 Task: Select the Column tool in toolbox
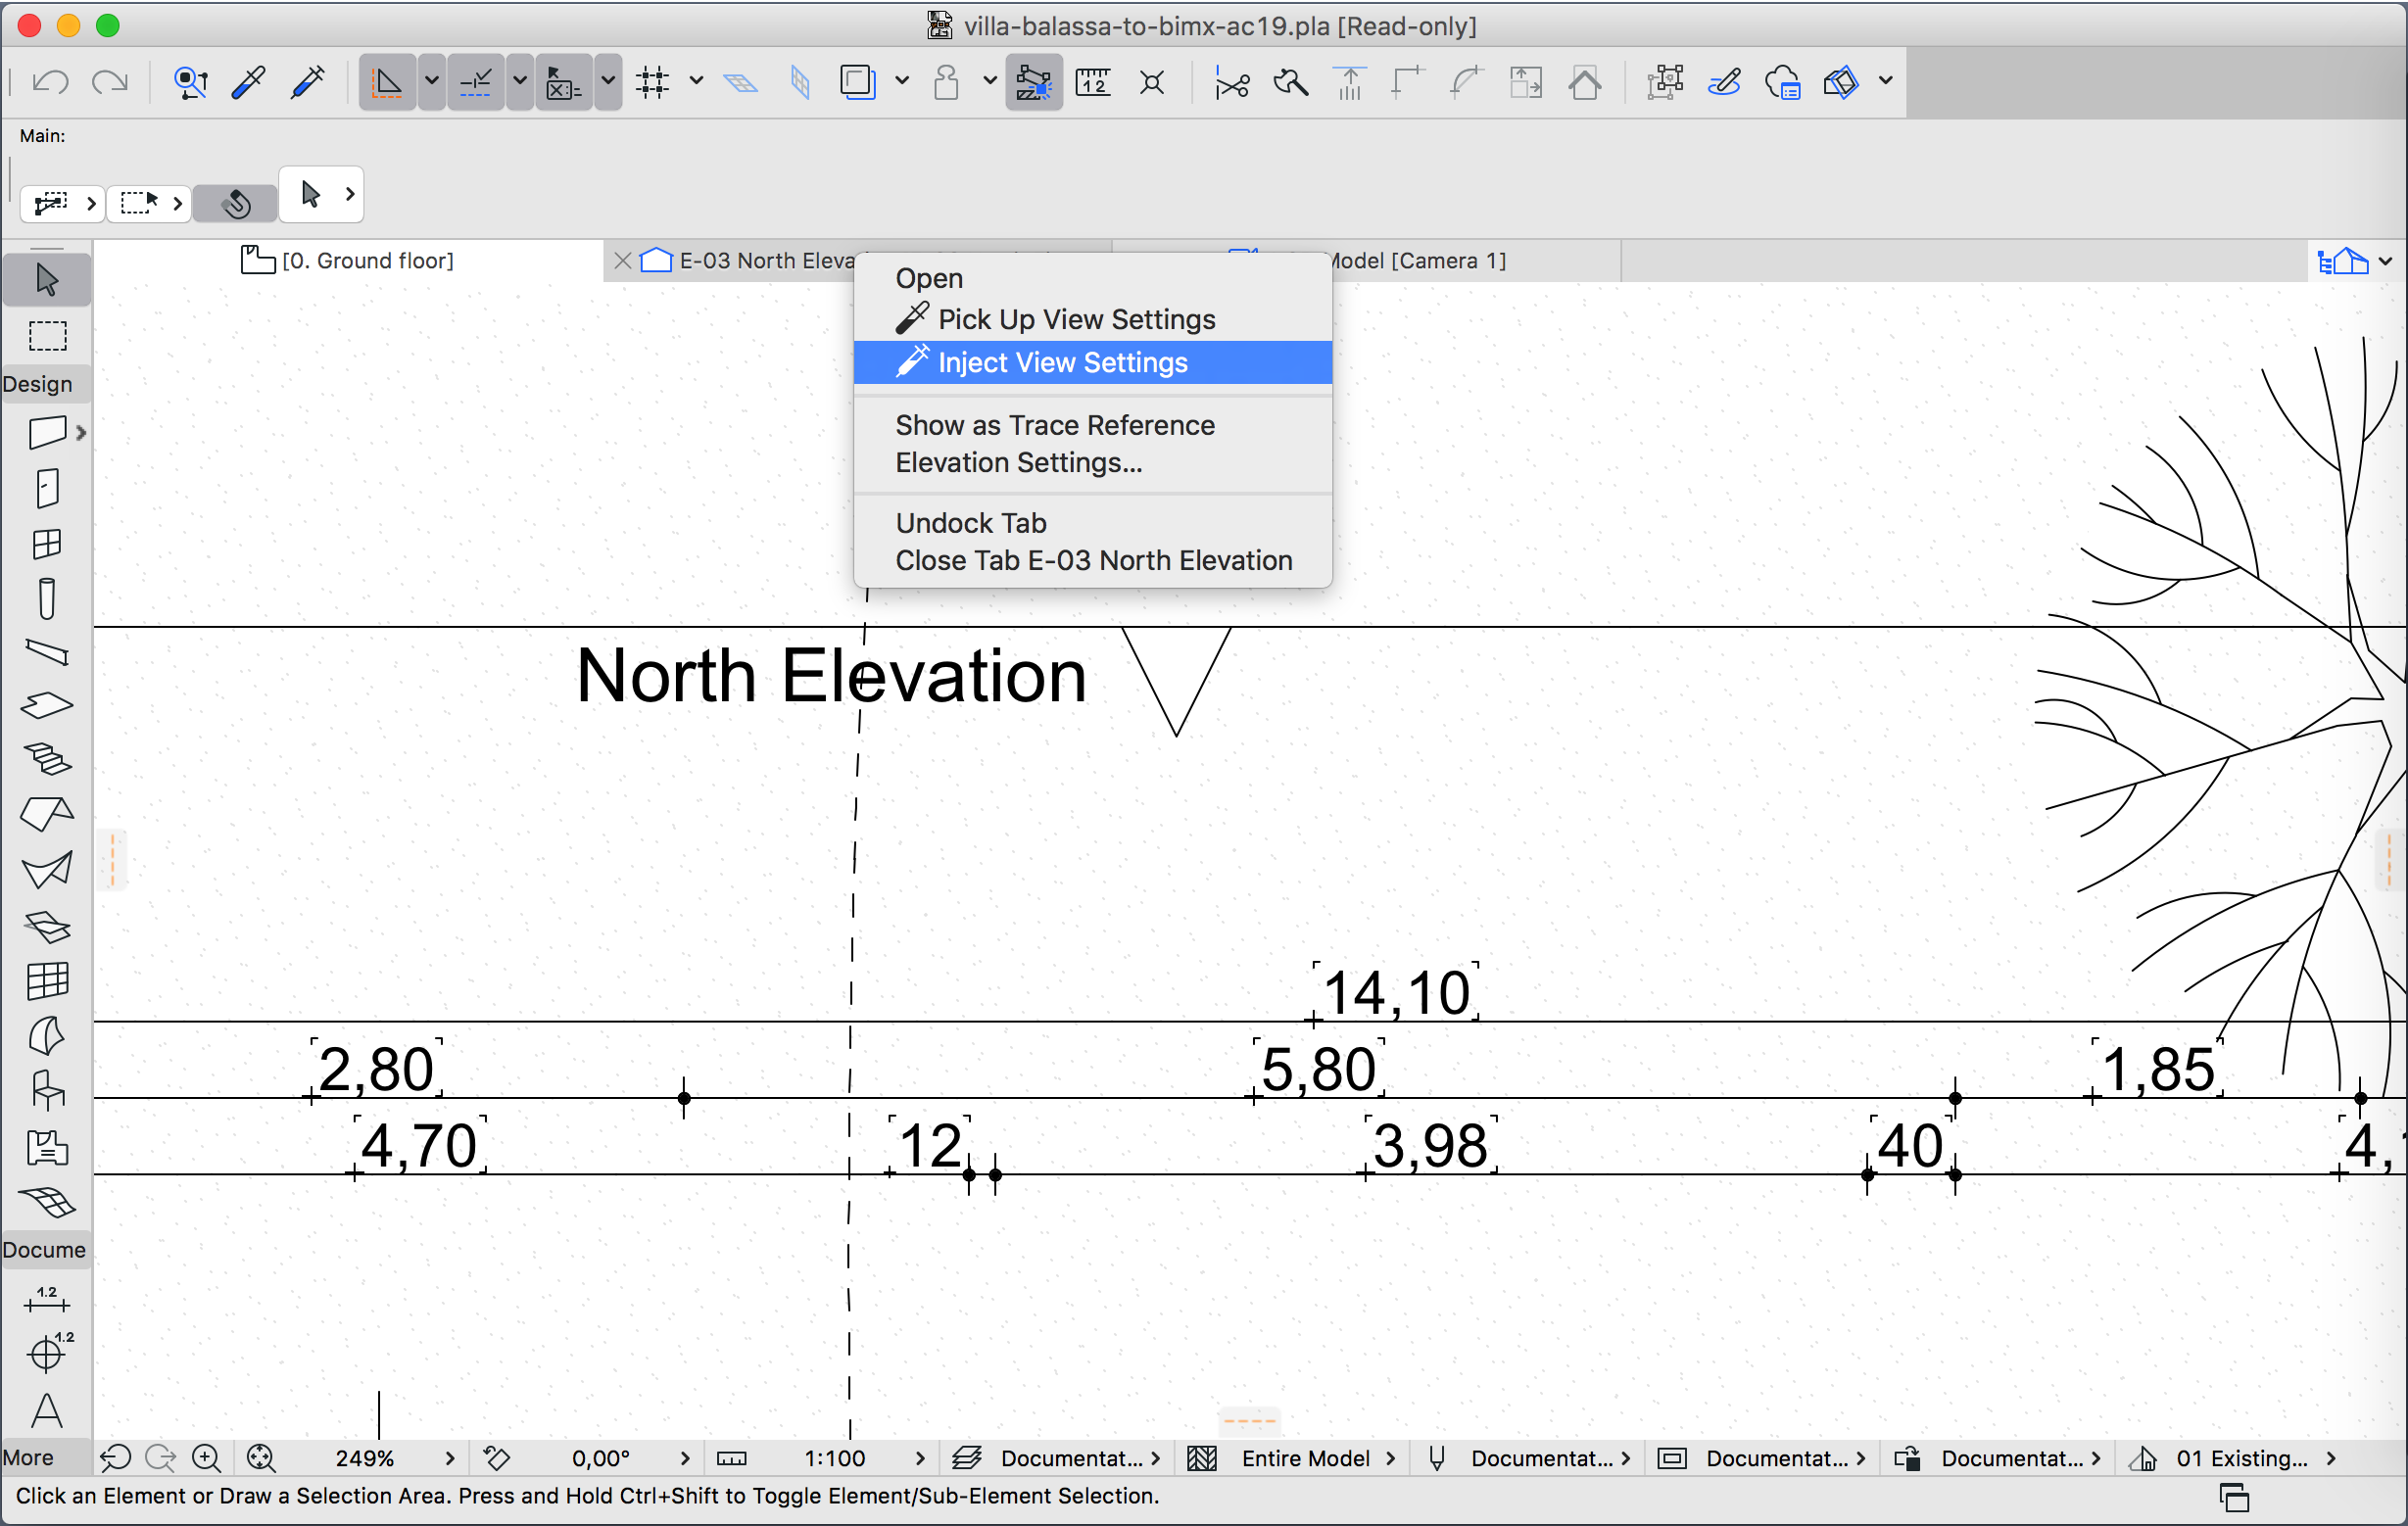(x=47, y=599)
